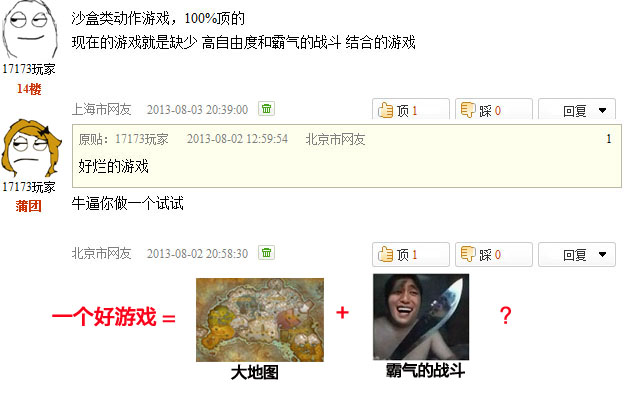Click the quoted box containing 好烂的游戏
The height and width of the screenshot is (404, 625).
pyautogui.click(x=347, y=156)
